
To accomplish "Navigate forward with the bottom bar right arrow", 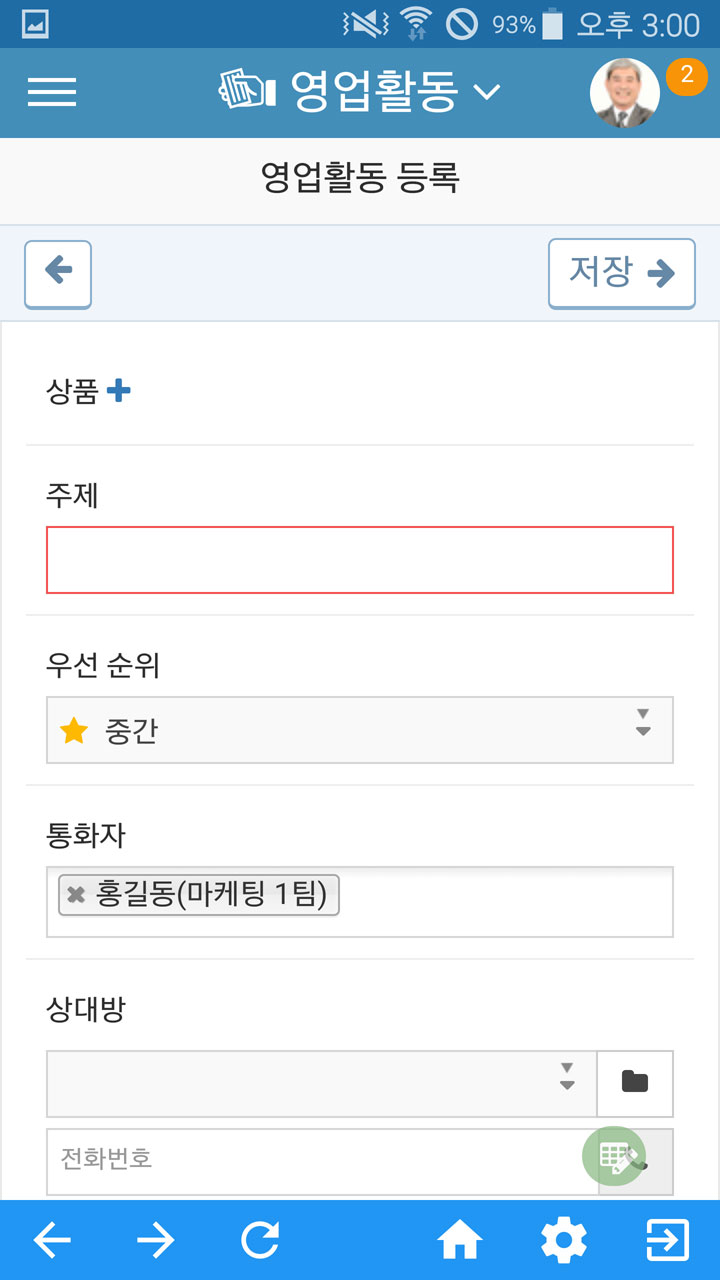I will 155,1241.
